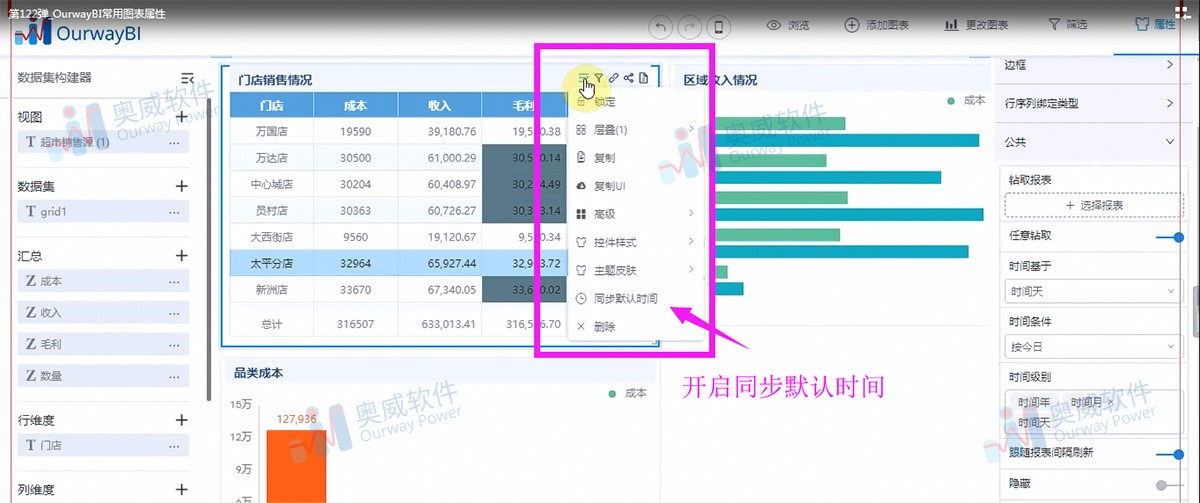Choose 复制UI in the context menu

pyautogui.click(x=636, y=186)
